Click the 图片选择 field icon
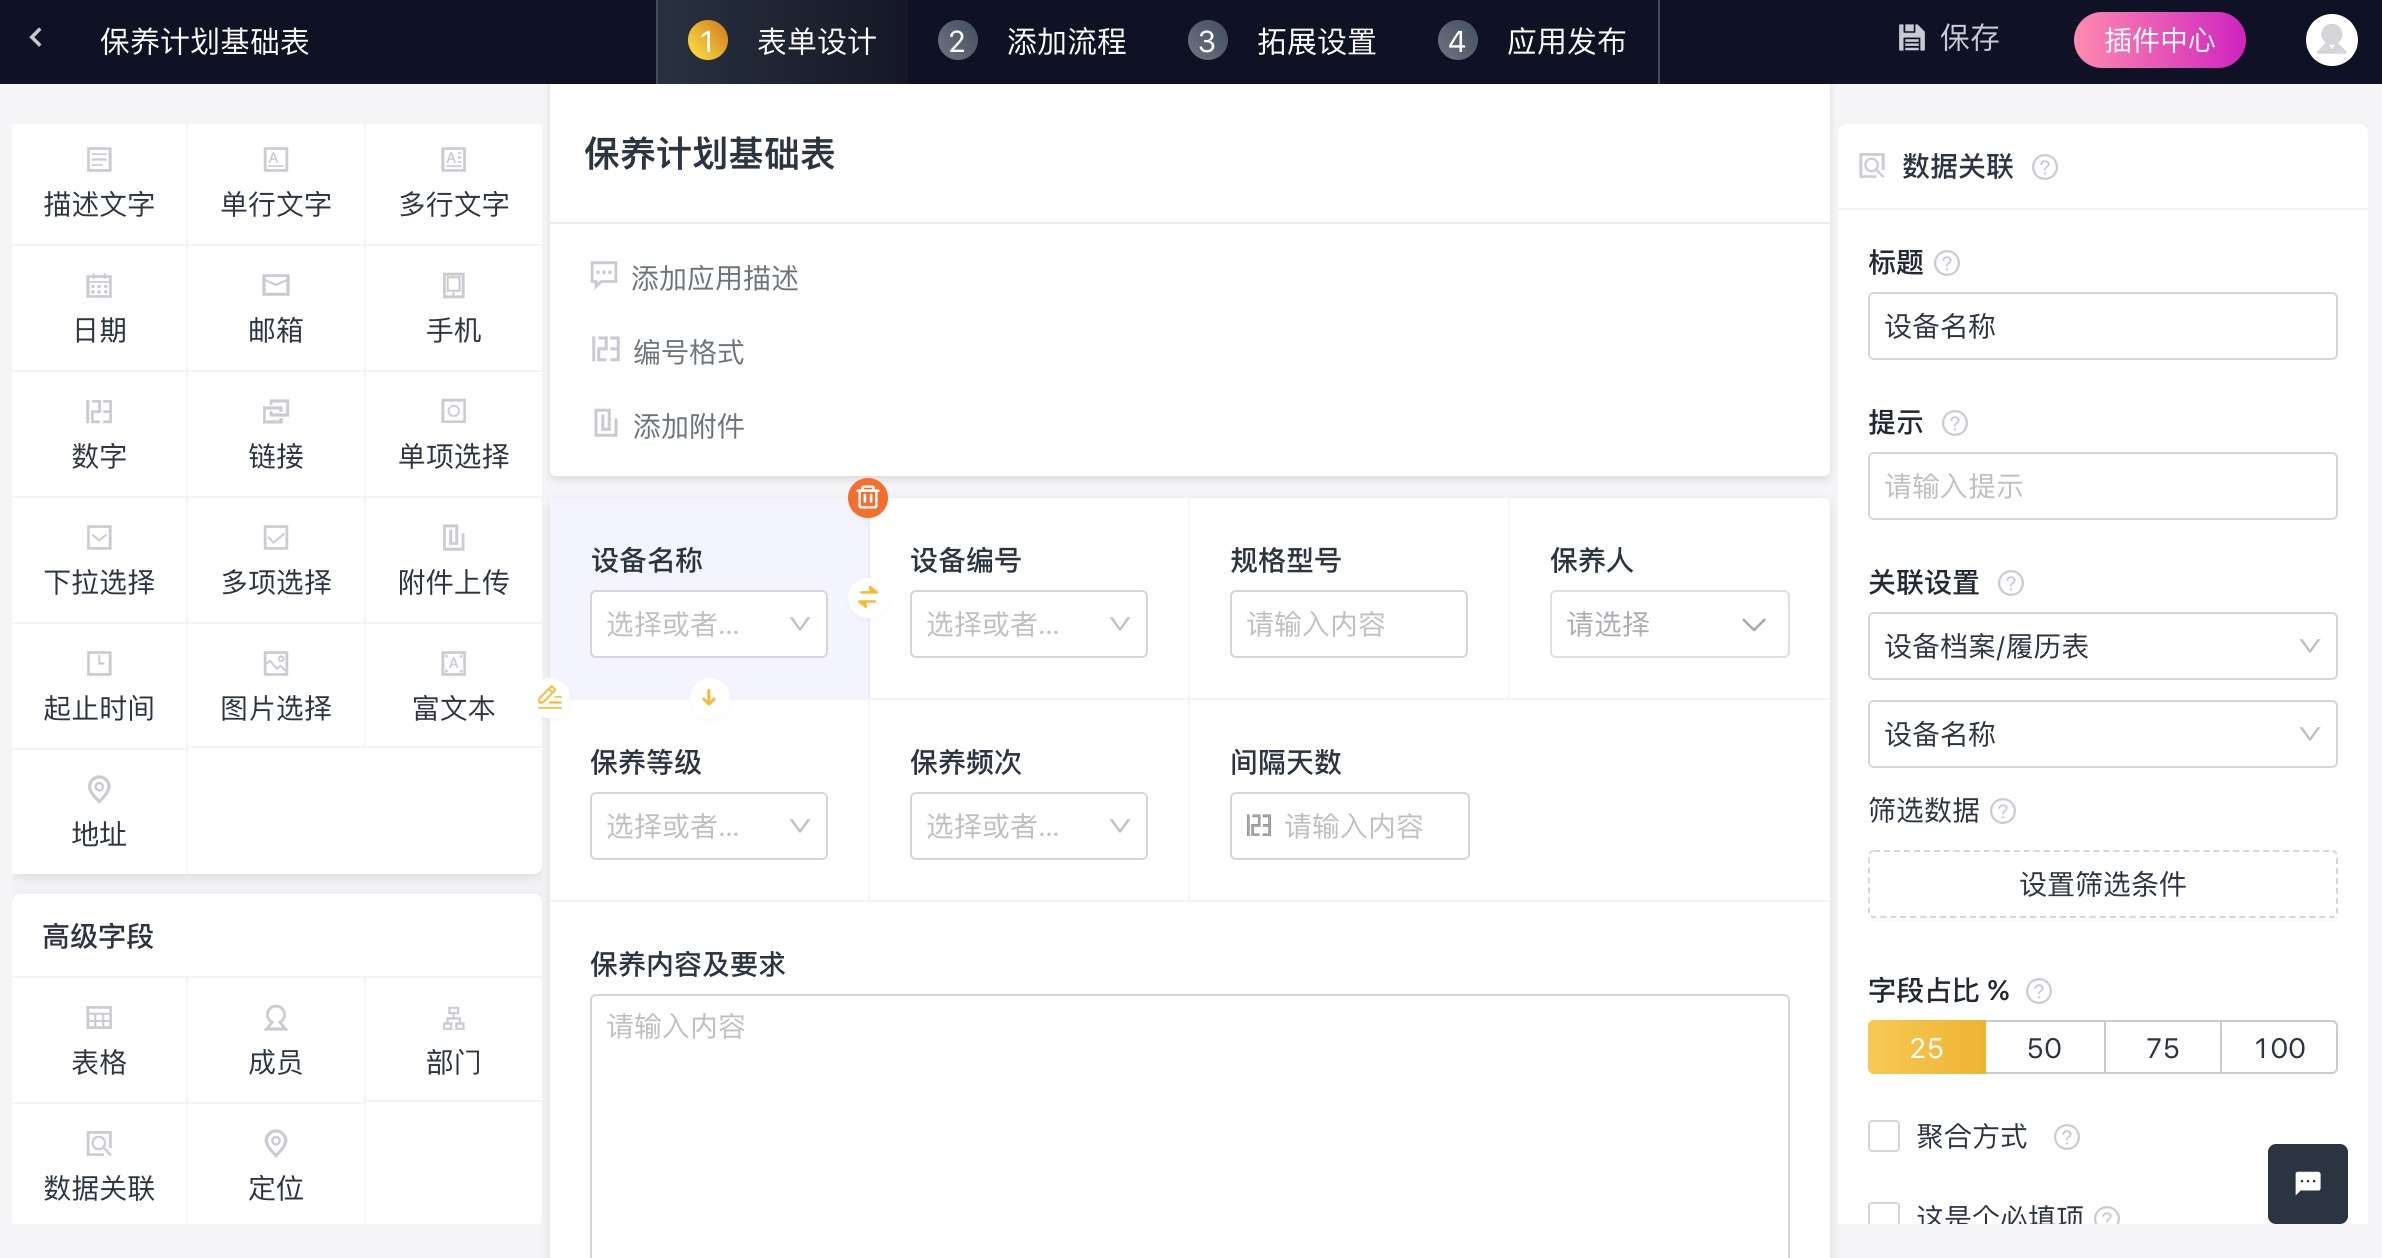 (275, 662)
